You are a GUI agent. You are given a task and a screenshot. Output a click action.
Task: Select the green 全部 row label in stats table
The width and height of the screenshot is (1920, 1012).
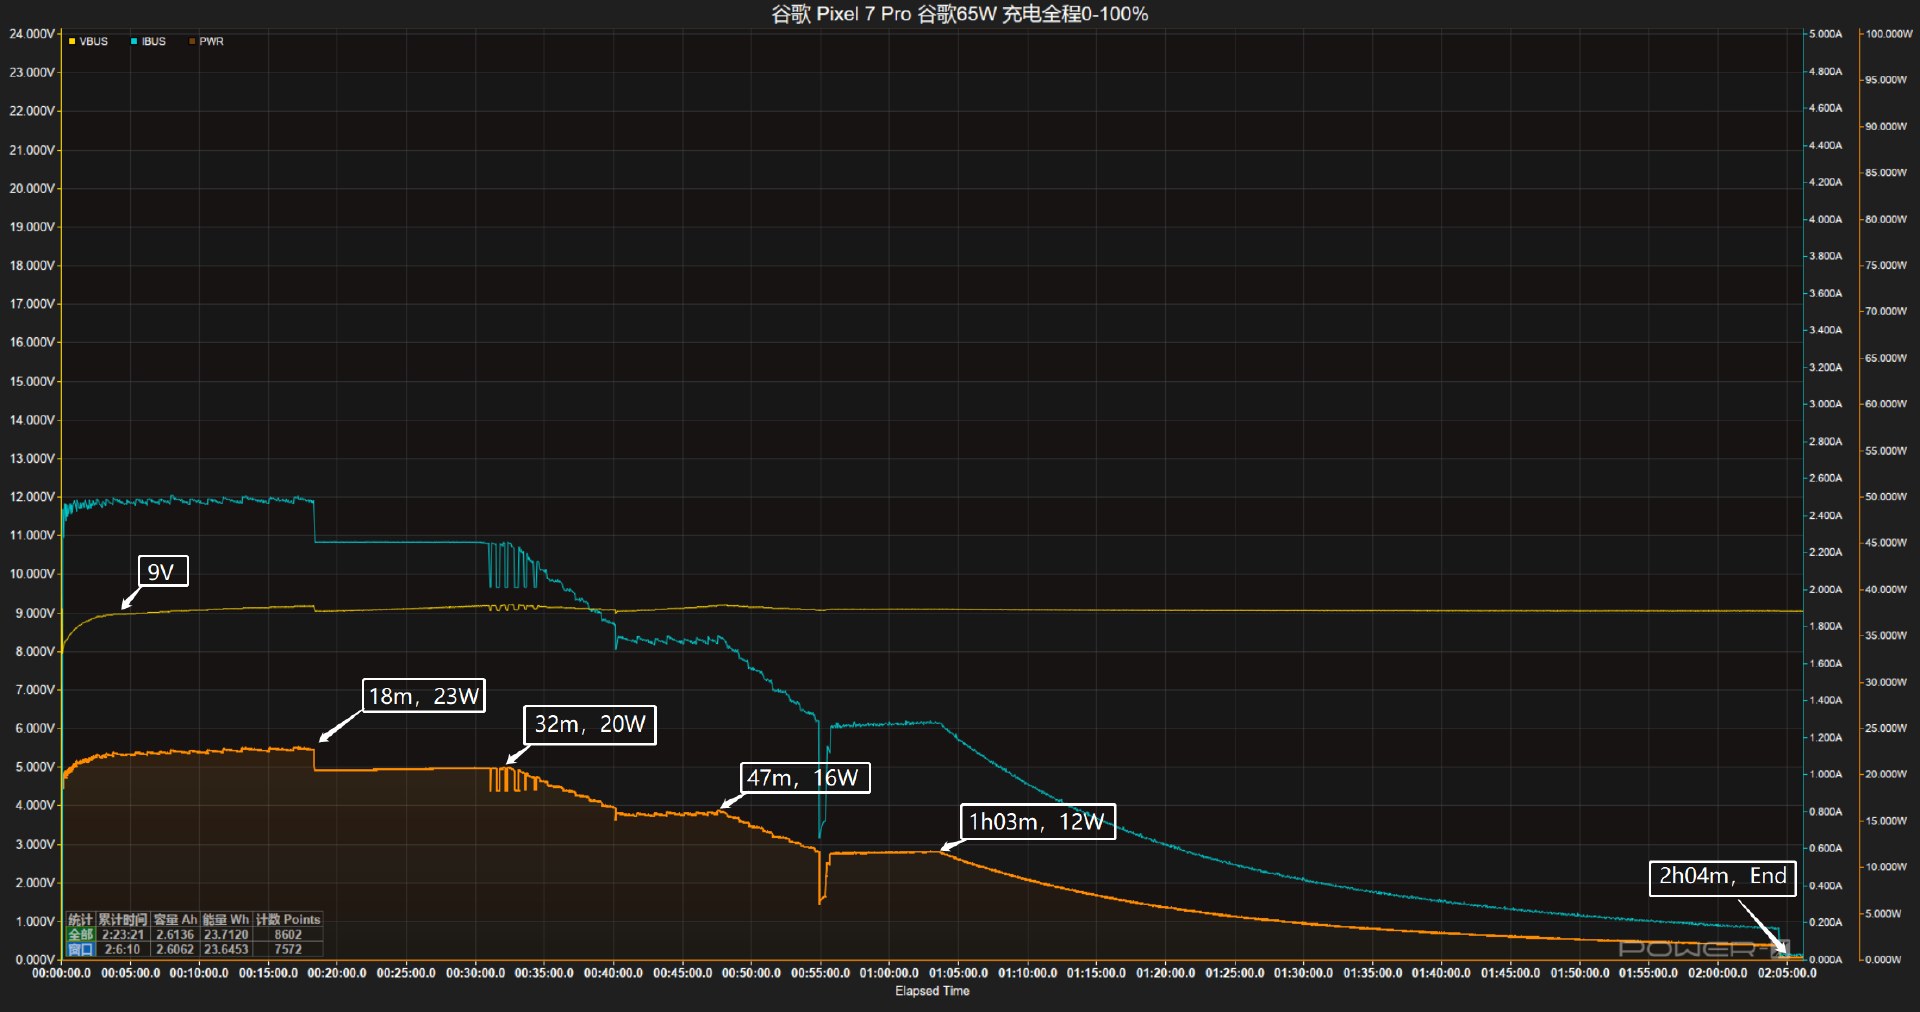(80, 934)
